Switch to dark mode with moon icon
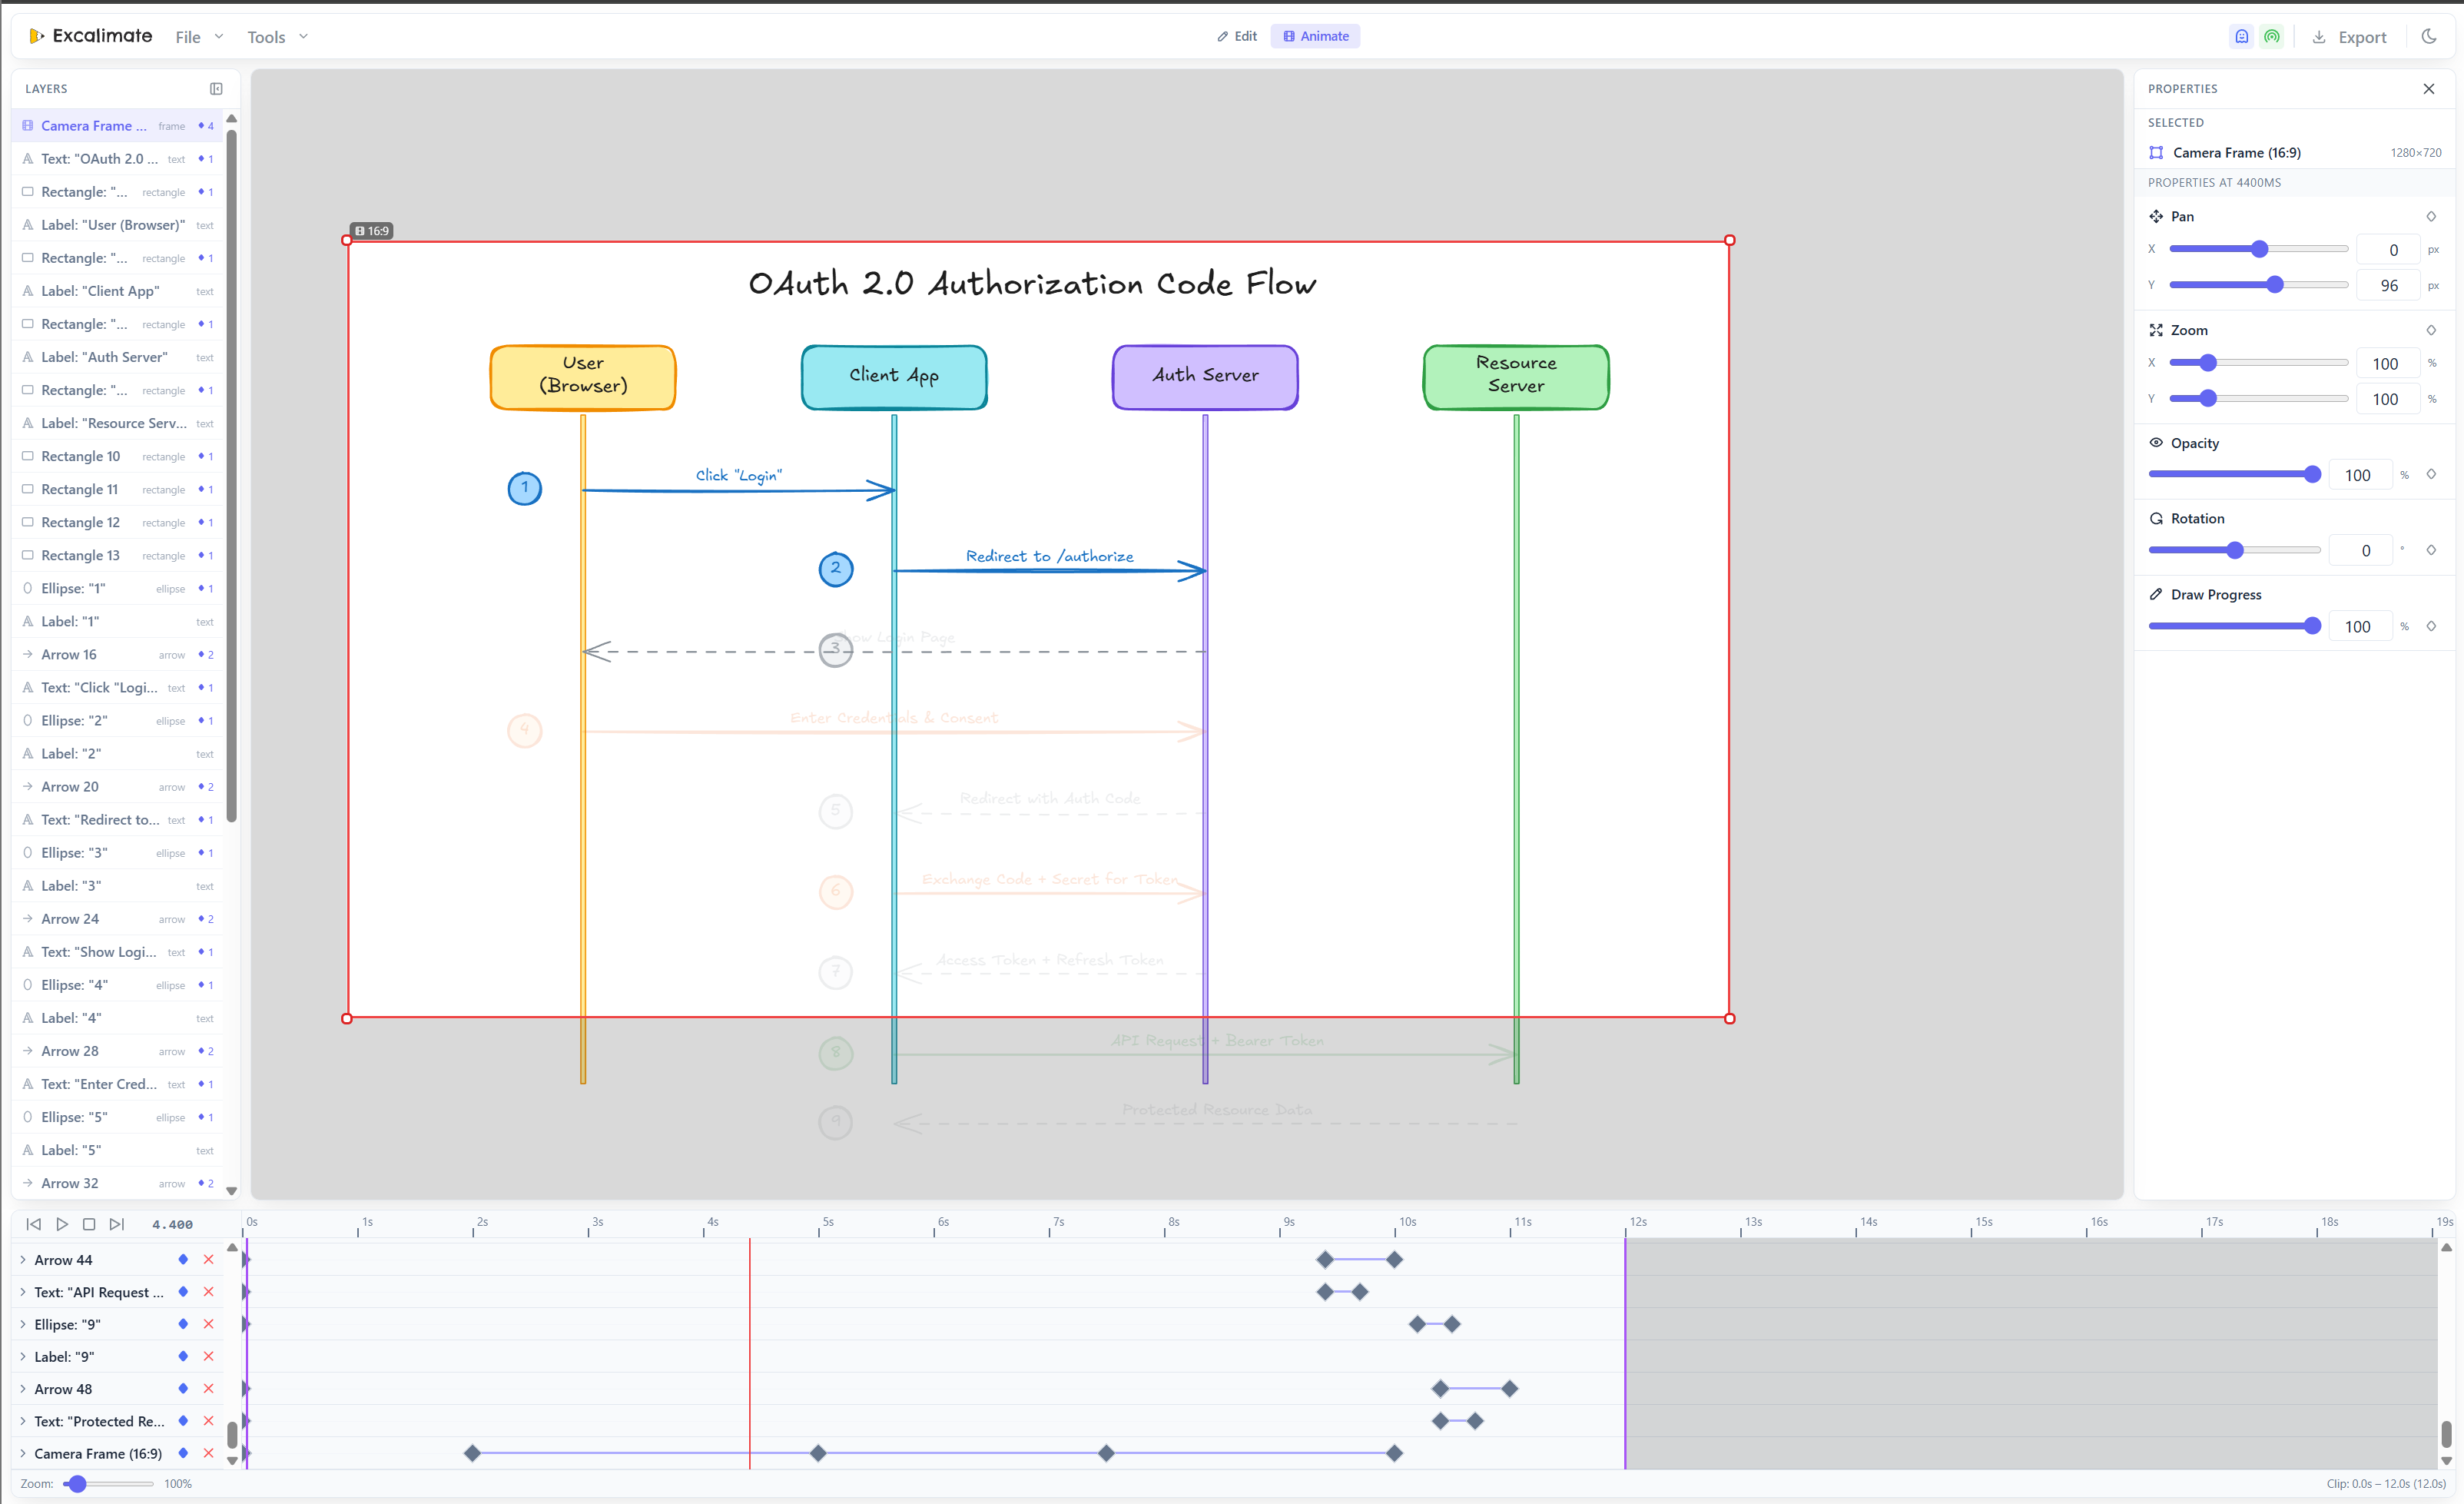The height and width of the screenshot is (1504, 2464). pos(2428,37)
